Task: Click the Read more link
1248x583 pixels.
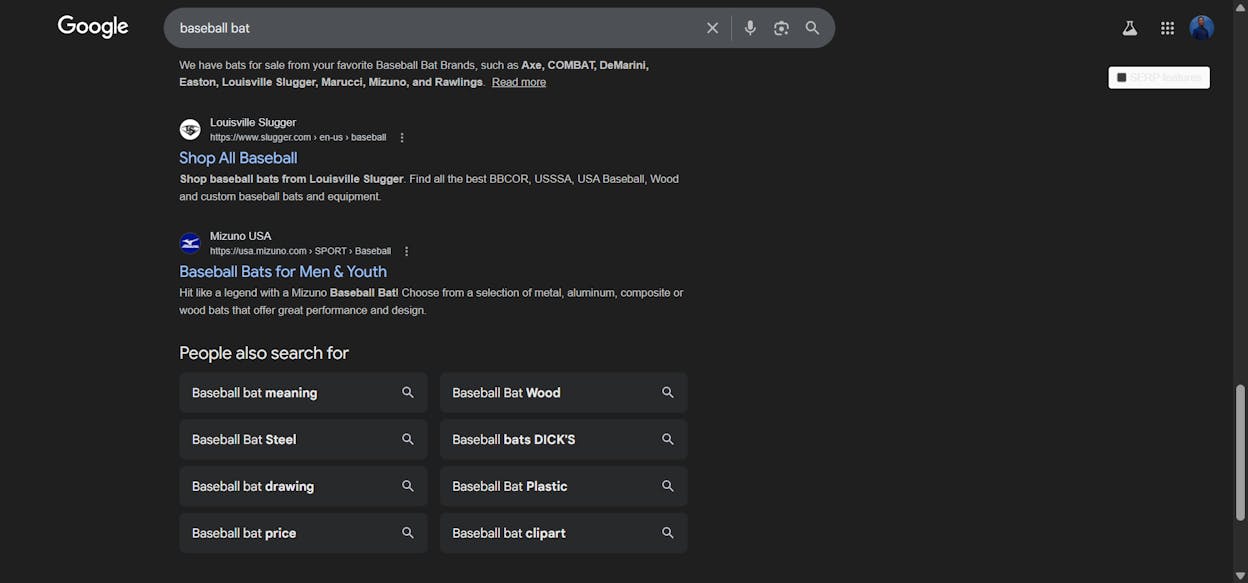Action: tap(519, 82)
